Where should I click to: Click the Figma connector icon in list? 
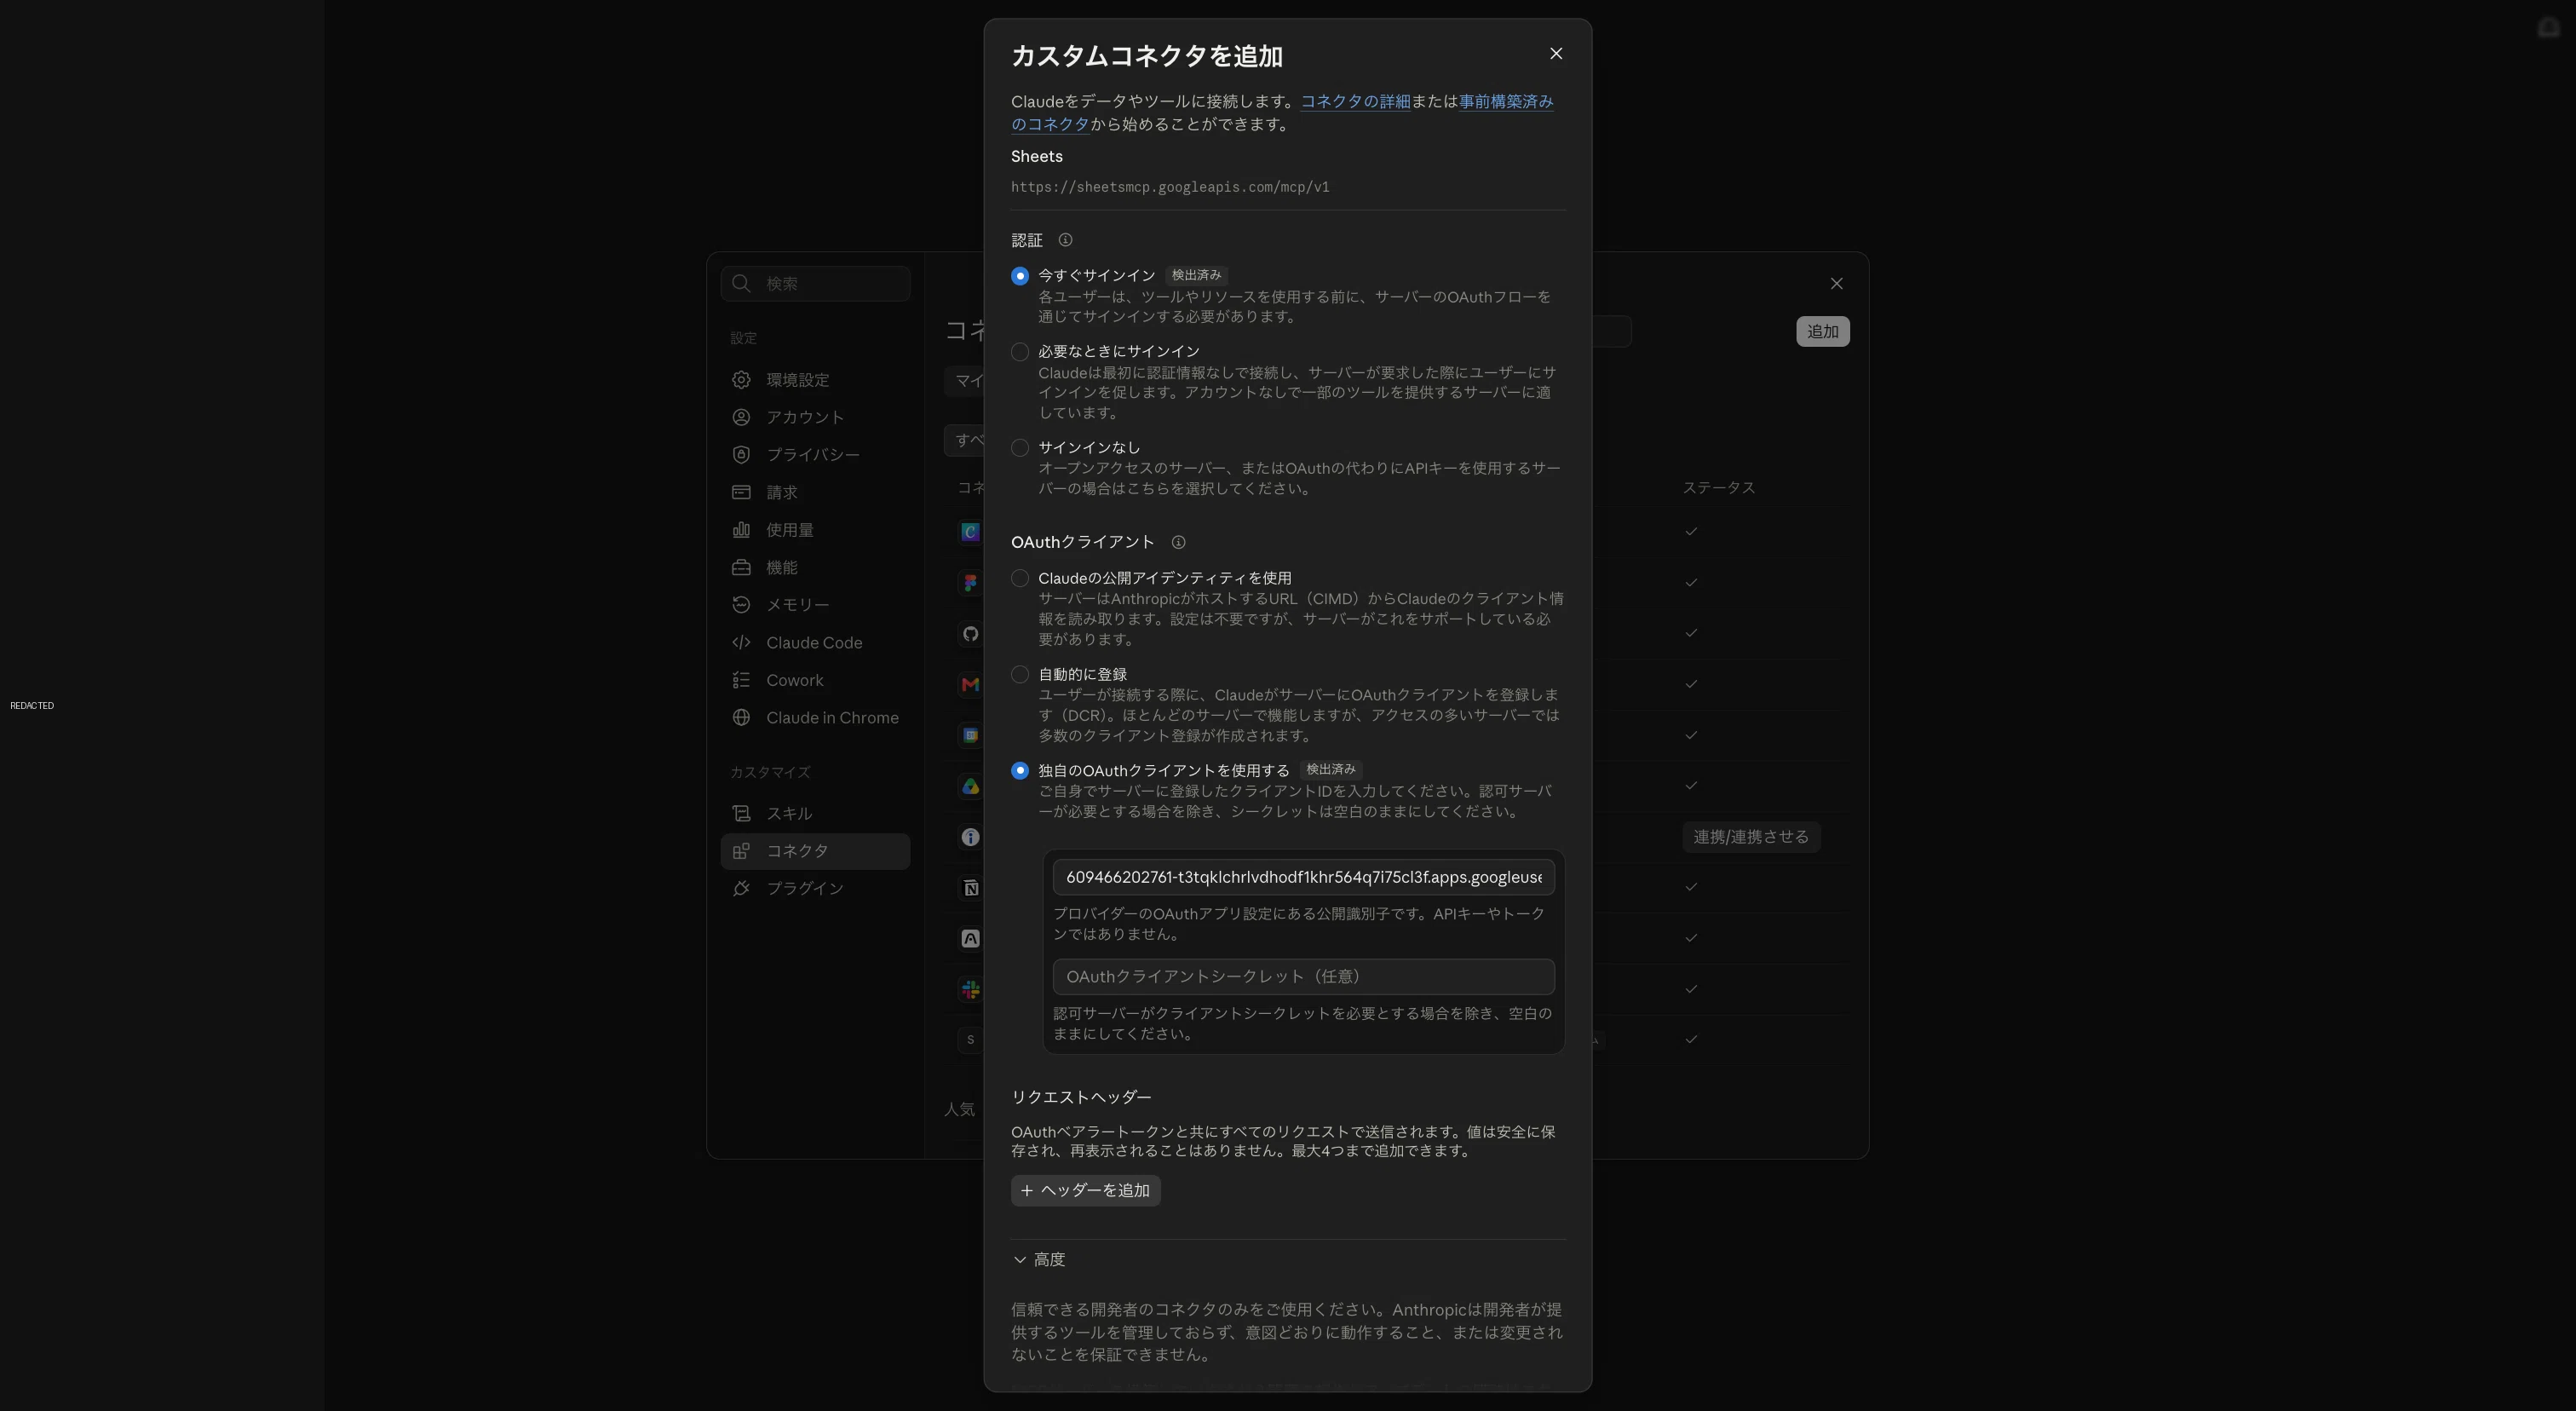[x=970, y=582]
